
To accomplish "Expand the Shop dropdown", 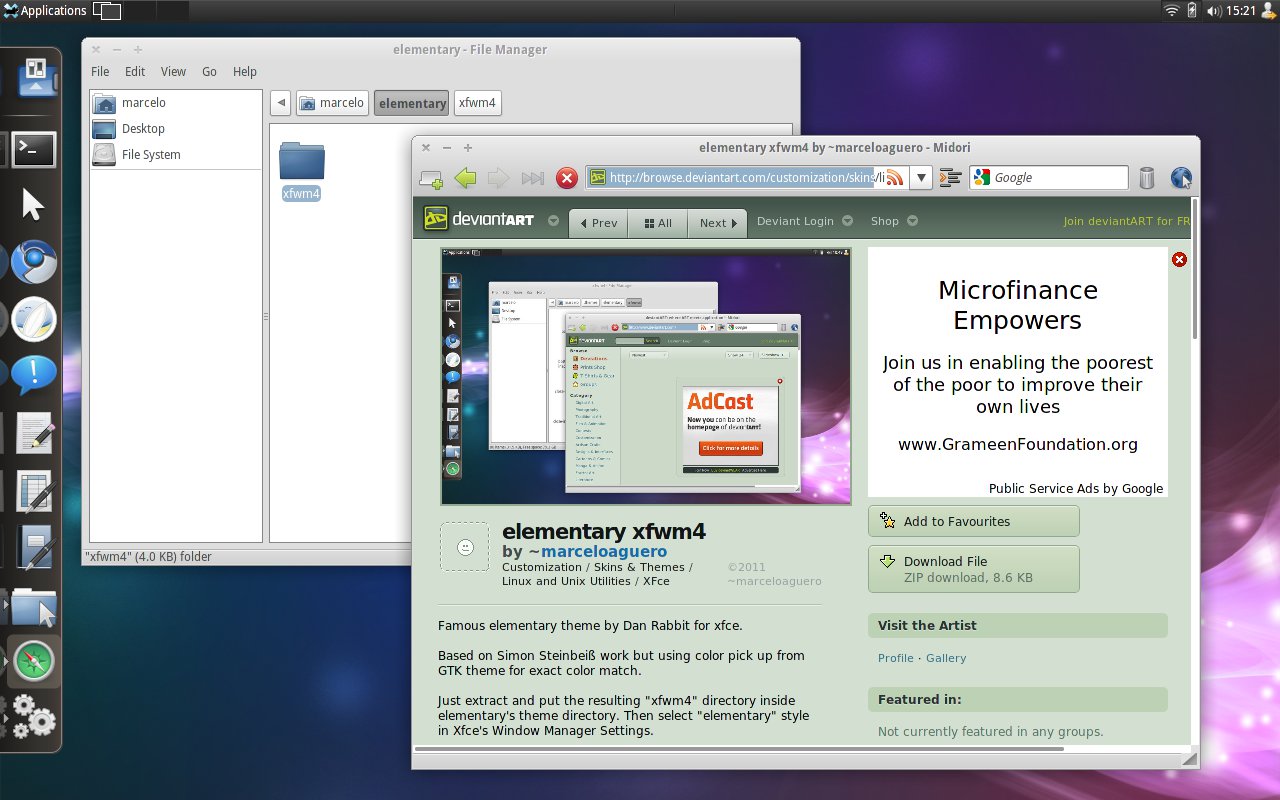I will coord(912,221).
